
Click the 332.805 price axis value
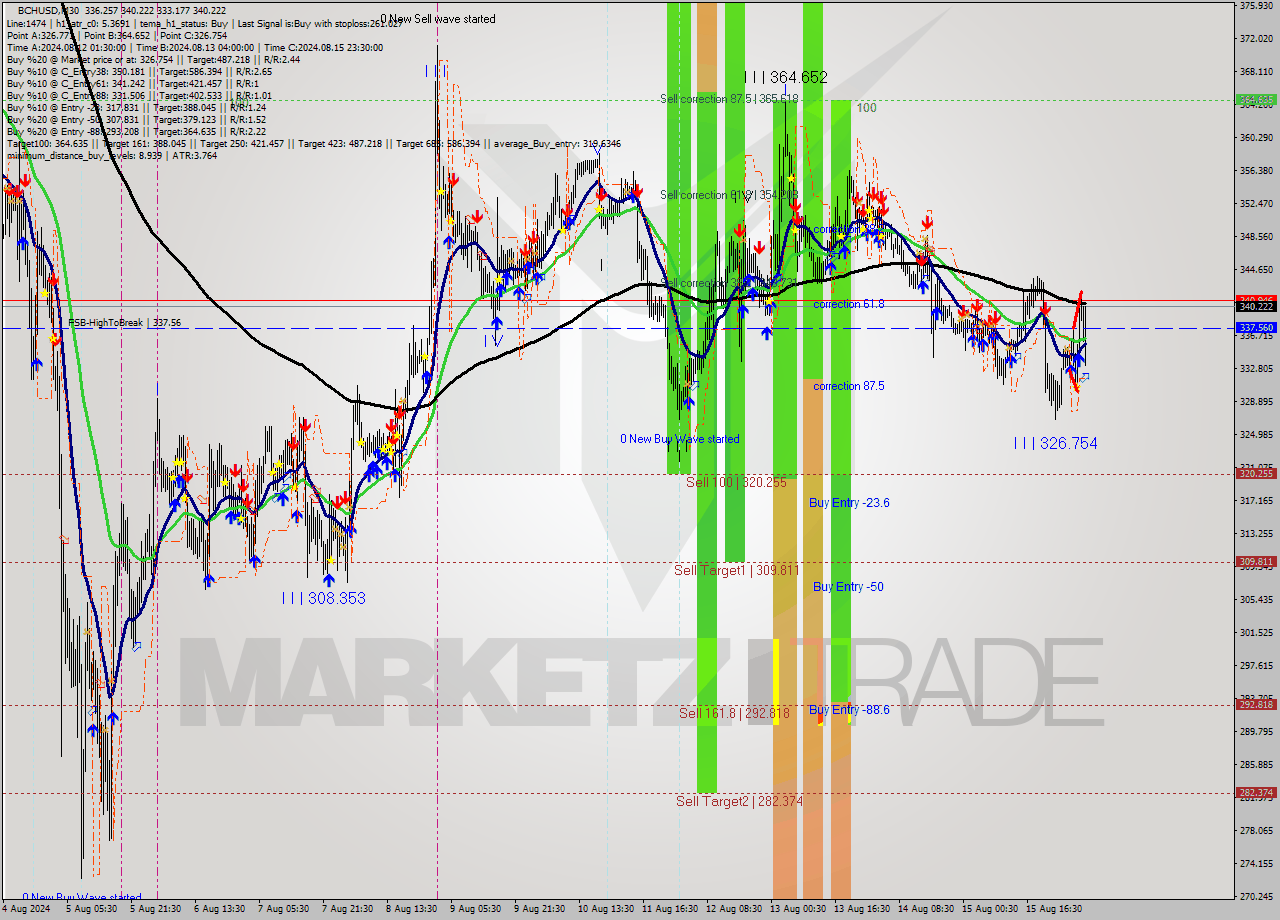tap(1257, 369)
